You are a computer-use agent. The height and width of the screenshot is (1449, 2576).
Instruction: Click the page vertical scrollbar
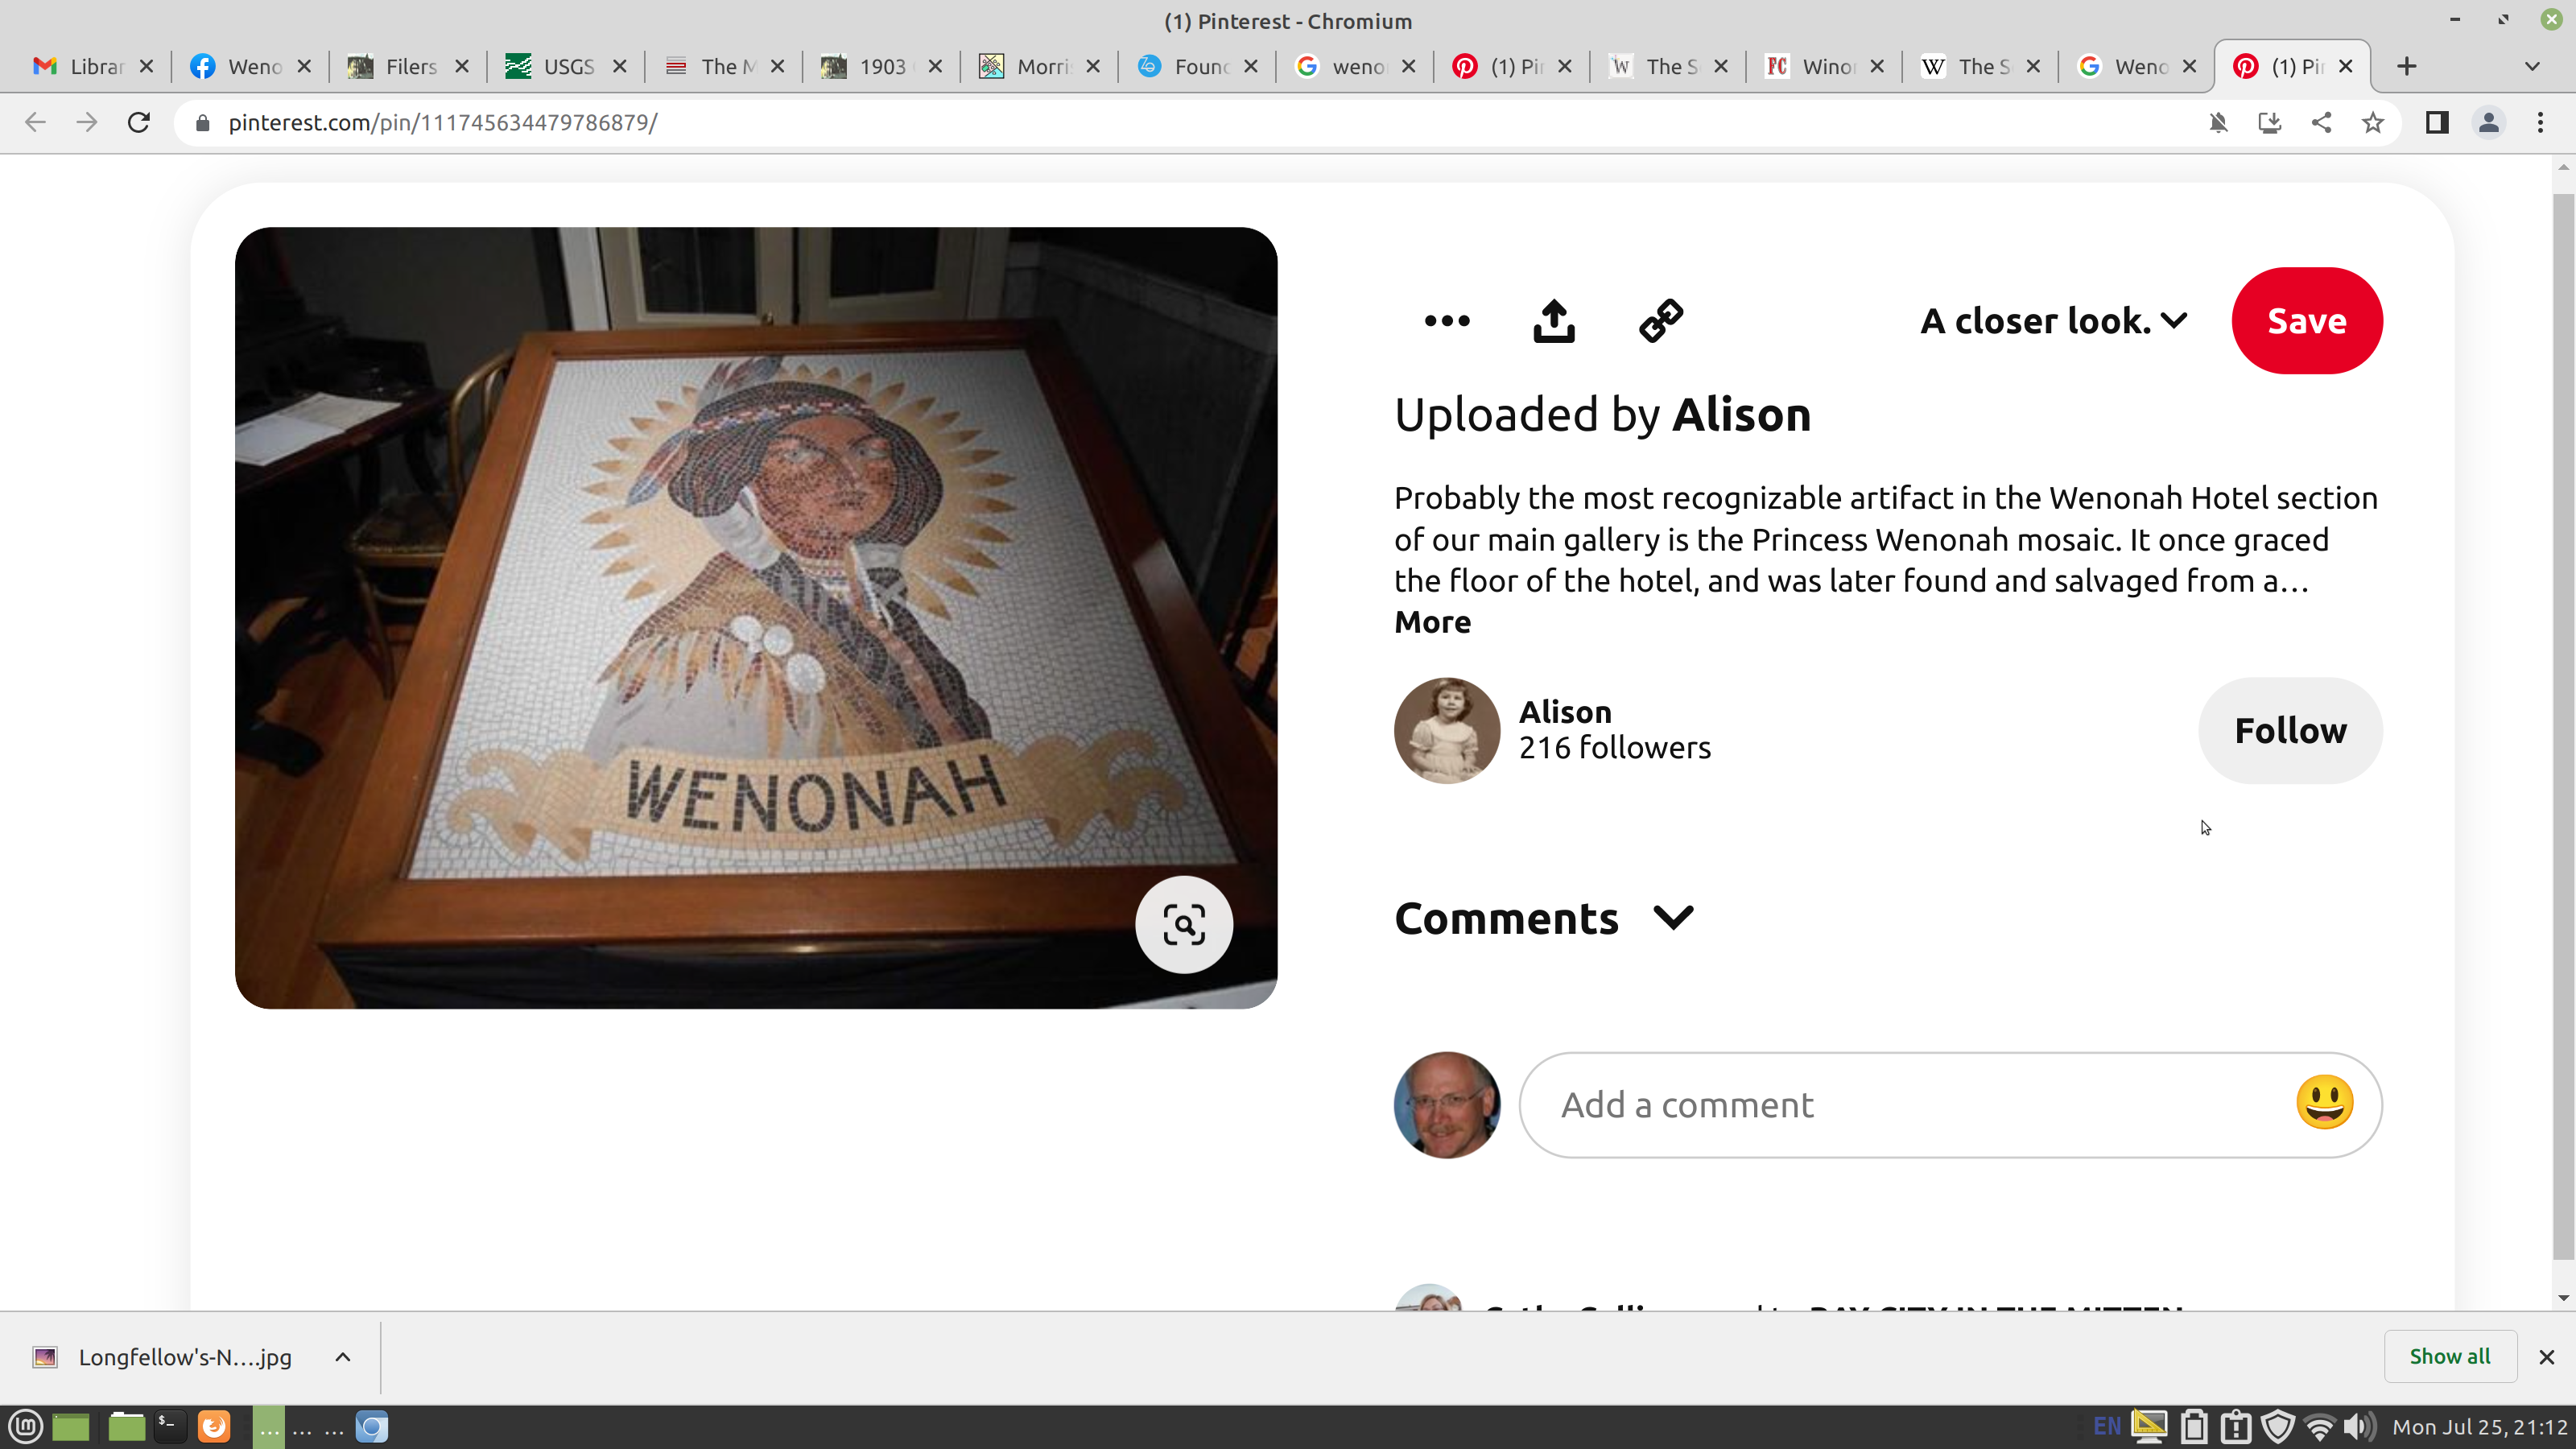[x=2563, y=726]
